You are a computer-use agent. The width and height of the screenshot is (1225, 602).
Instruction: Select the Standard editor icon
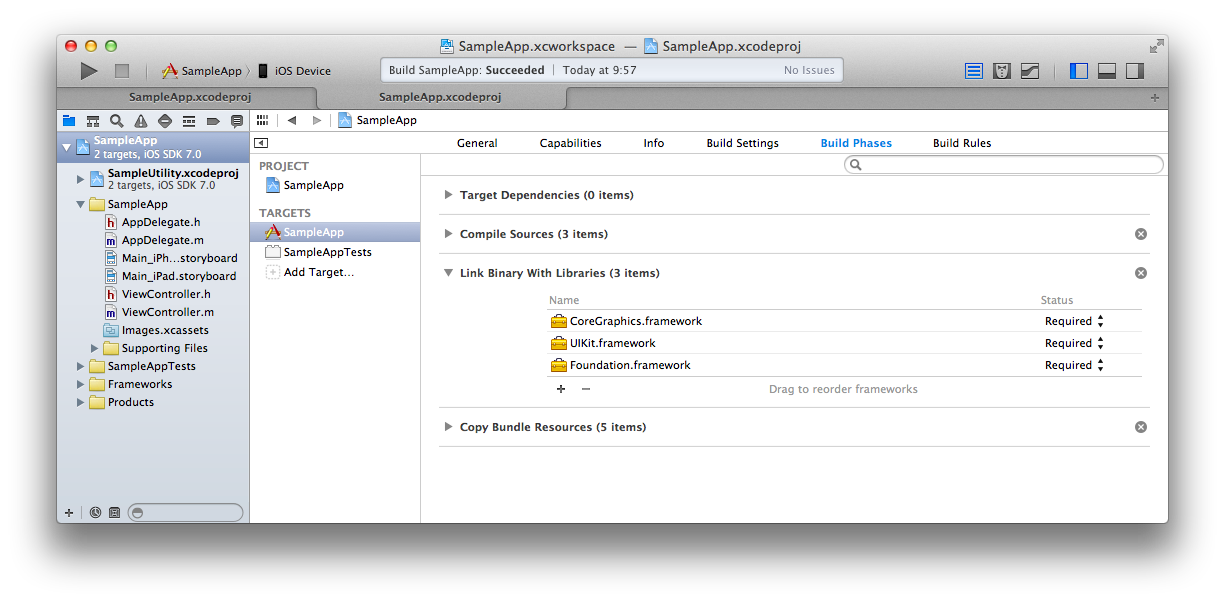click(973, 71)
